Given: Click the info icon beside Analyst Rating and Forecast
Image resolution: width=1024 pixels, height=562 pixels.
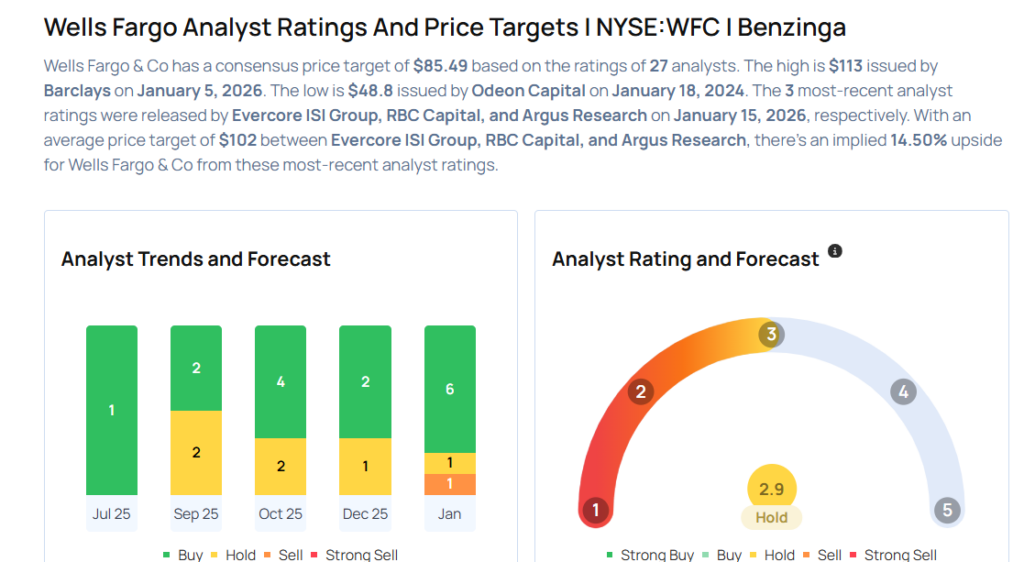Looking at the screenshot, I should tap(835, 251).
